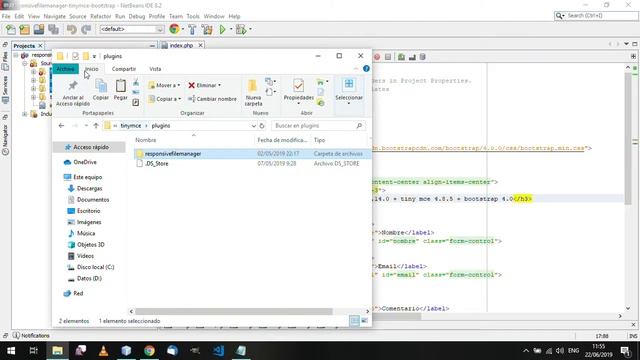
Task: Open the Copiar a dropdown in ribbon
Action: (x=165, y=99)
